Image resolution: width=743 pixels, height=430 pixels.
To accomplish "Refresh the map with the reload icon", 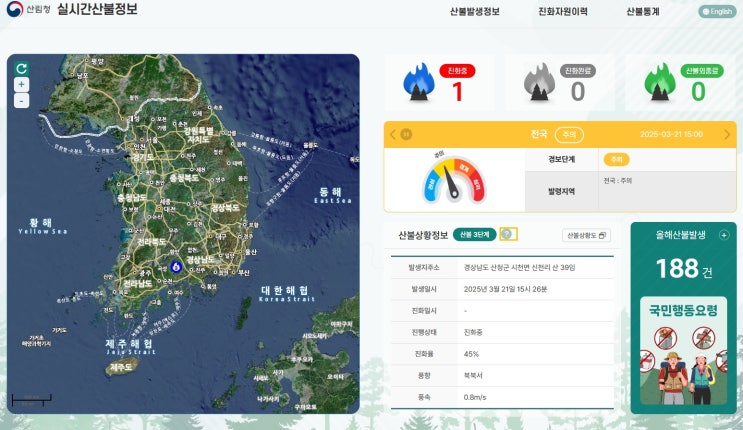I will [x=21, y=69].
